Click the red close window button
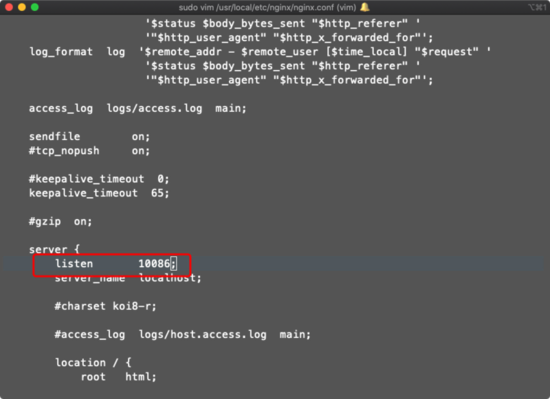This screenshot has width=550, height=399. point(9,7)
